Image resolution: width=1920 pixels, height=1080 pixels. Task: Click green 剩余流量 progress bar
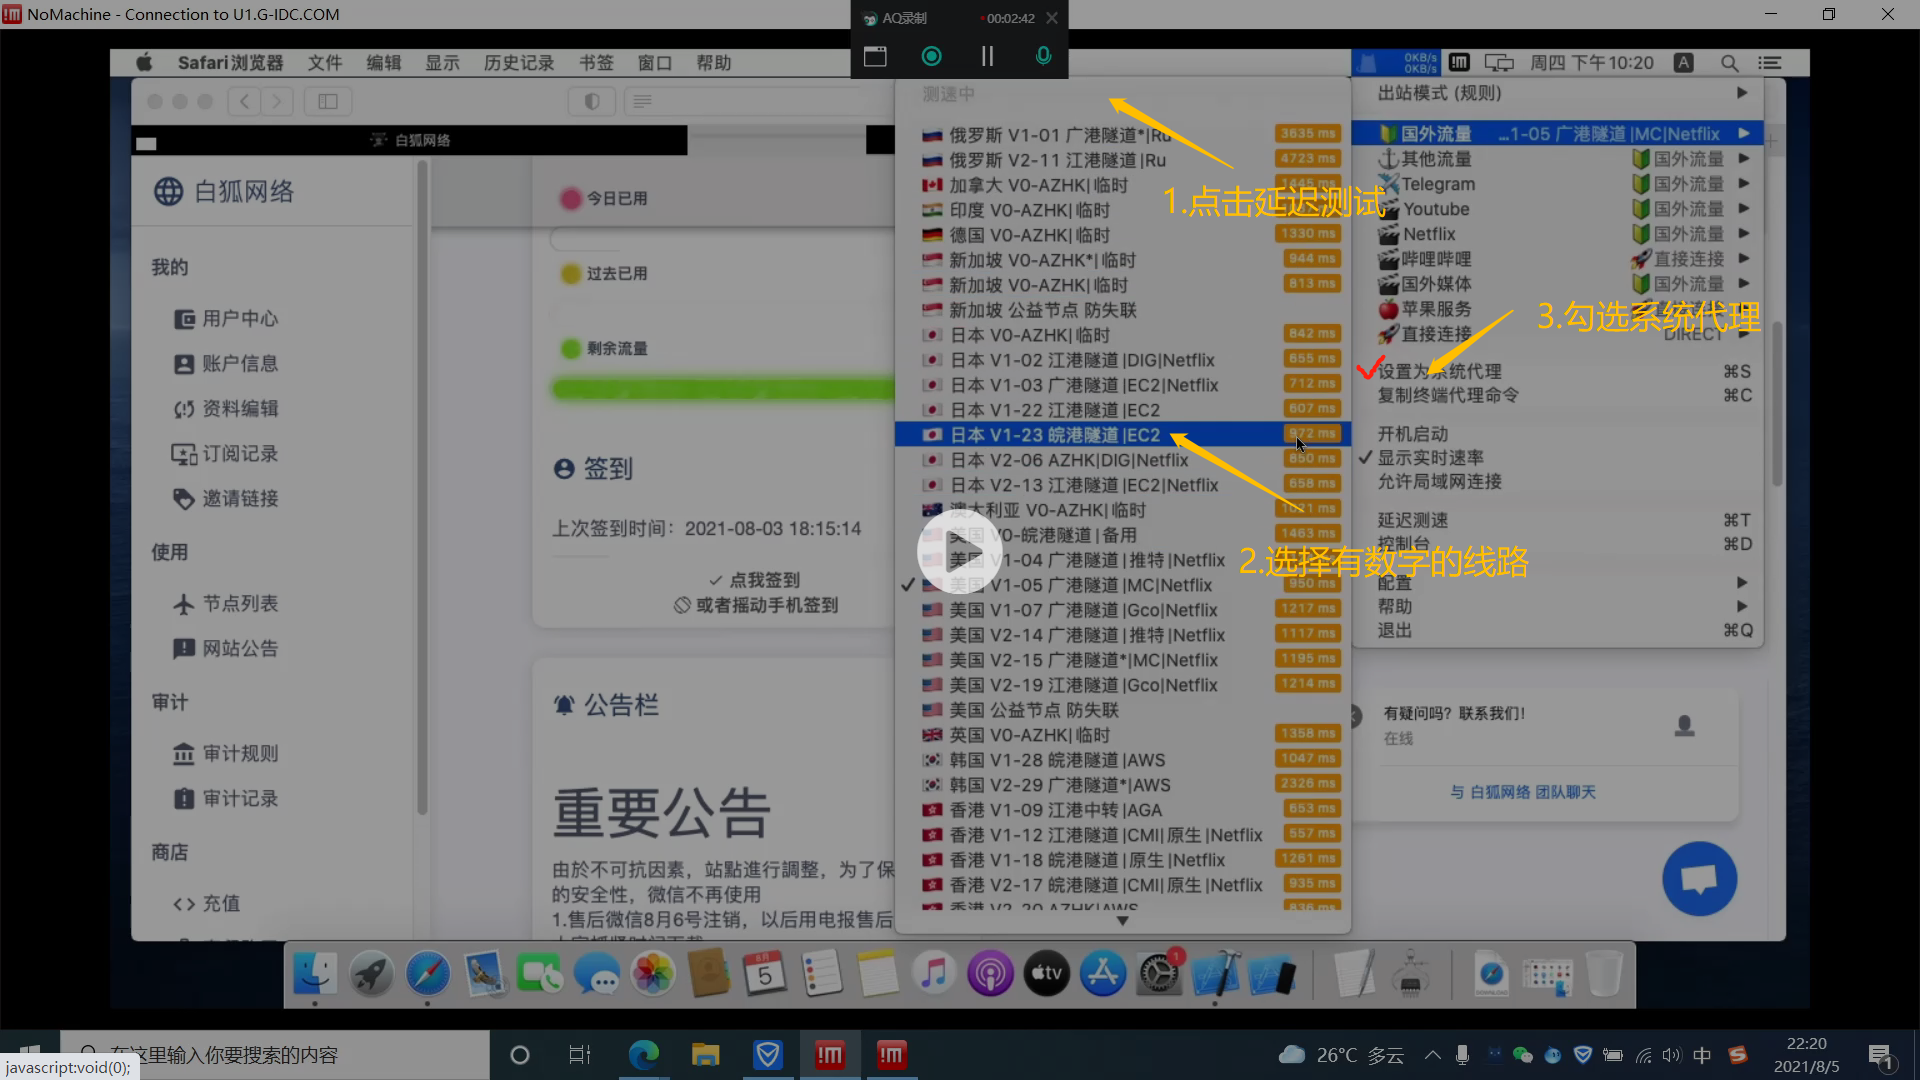(x=722, y=389)
